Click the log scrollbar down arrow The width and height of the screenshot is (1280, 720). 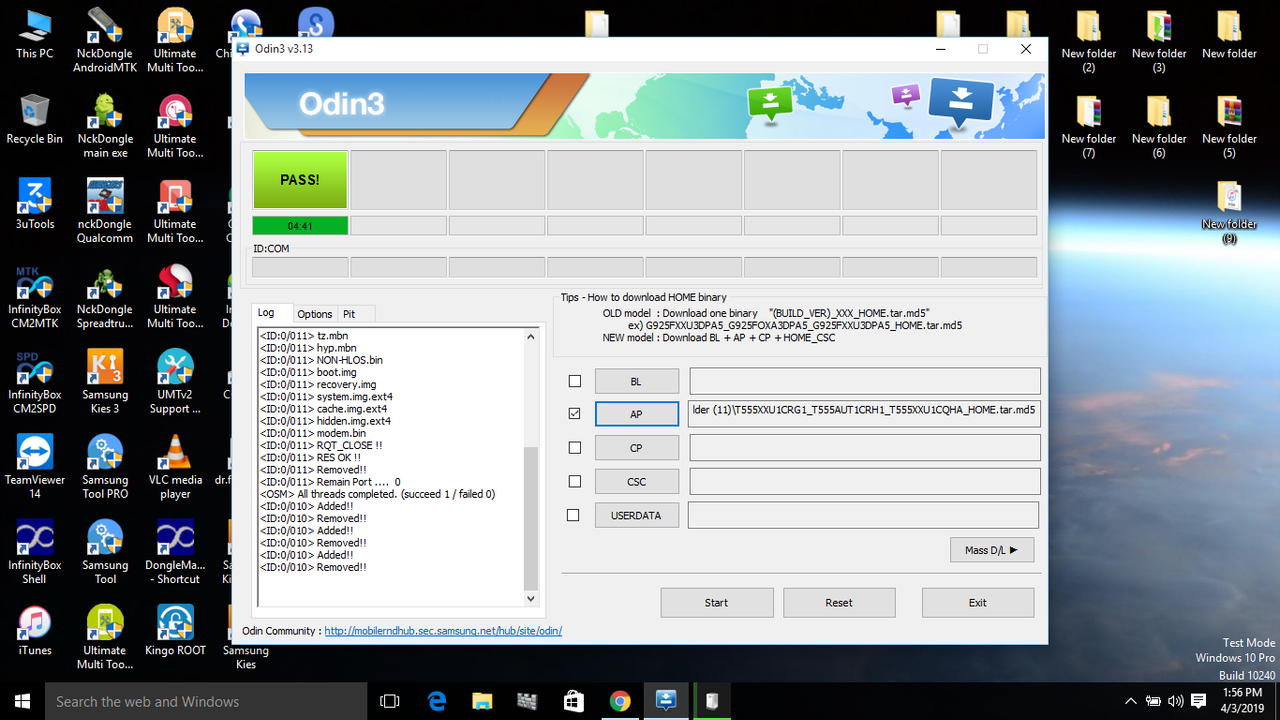(x=531, y=599)
